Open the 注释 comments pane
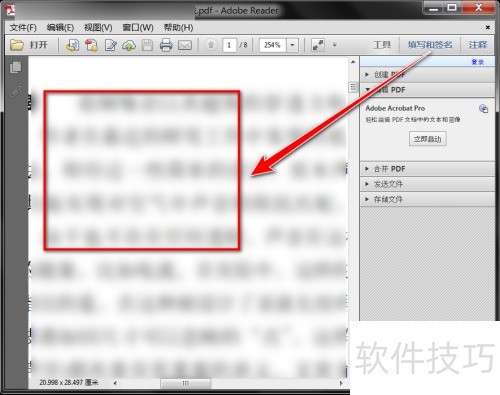 tap(478, 45)
